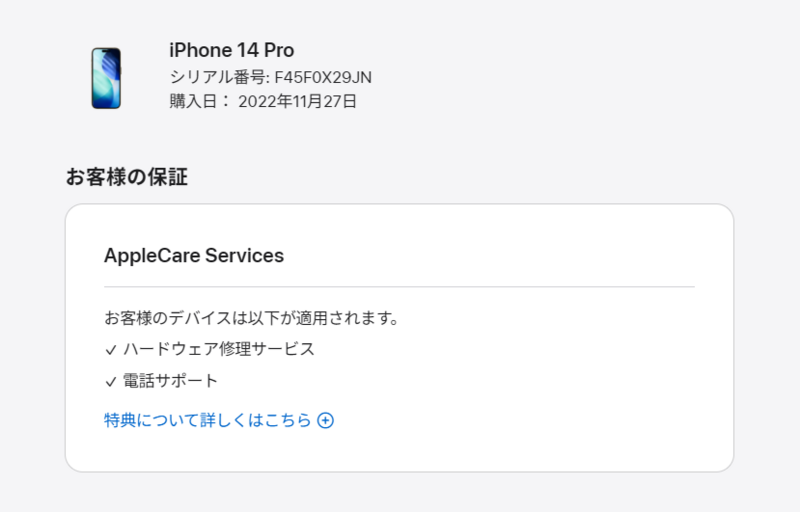The height and width of the screenshot is (512, 800).
Task: Click the お客様のデバイスは以下が適用されます sentence
Action: [x=252, y=318]
